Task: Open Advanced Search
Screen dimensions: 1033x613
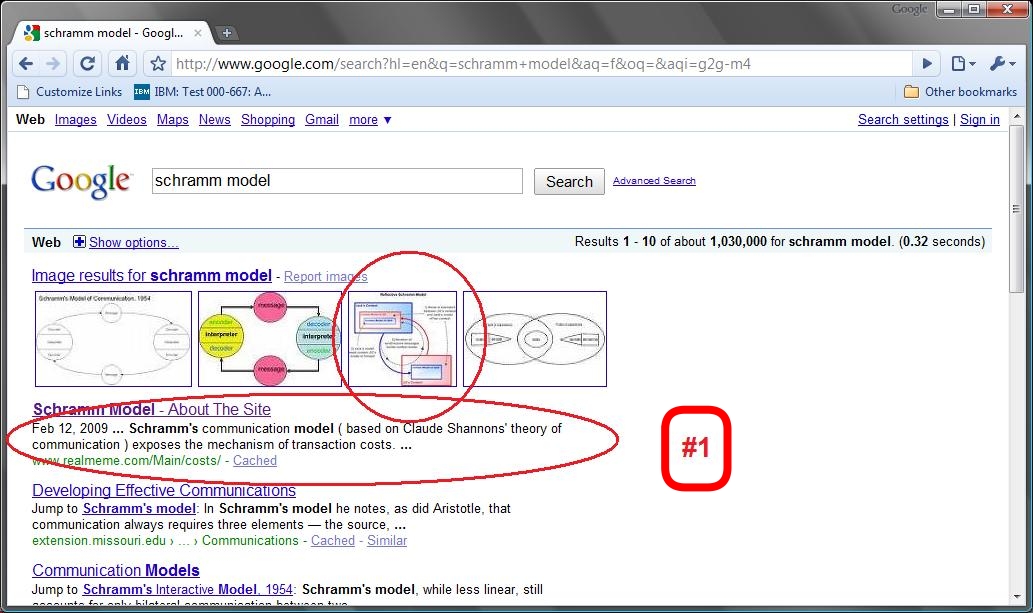Action: coord(654,181)
